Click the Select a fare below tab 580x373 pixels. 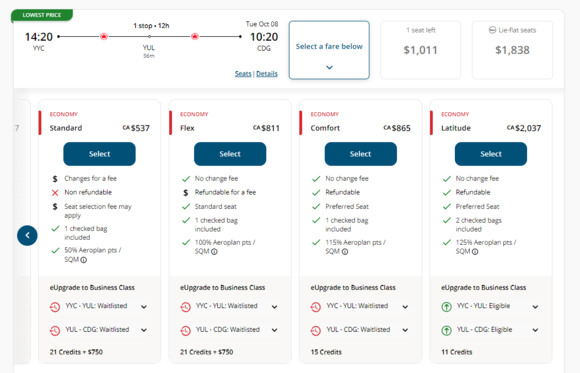(x=329, y=50)
